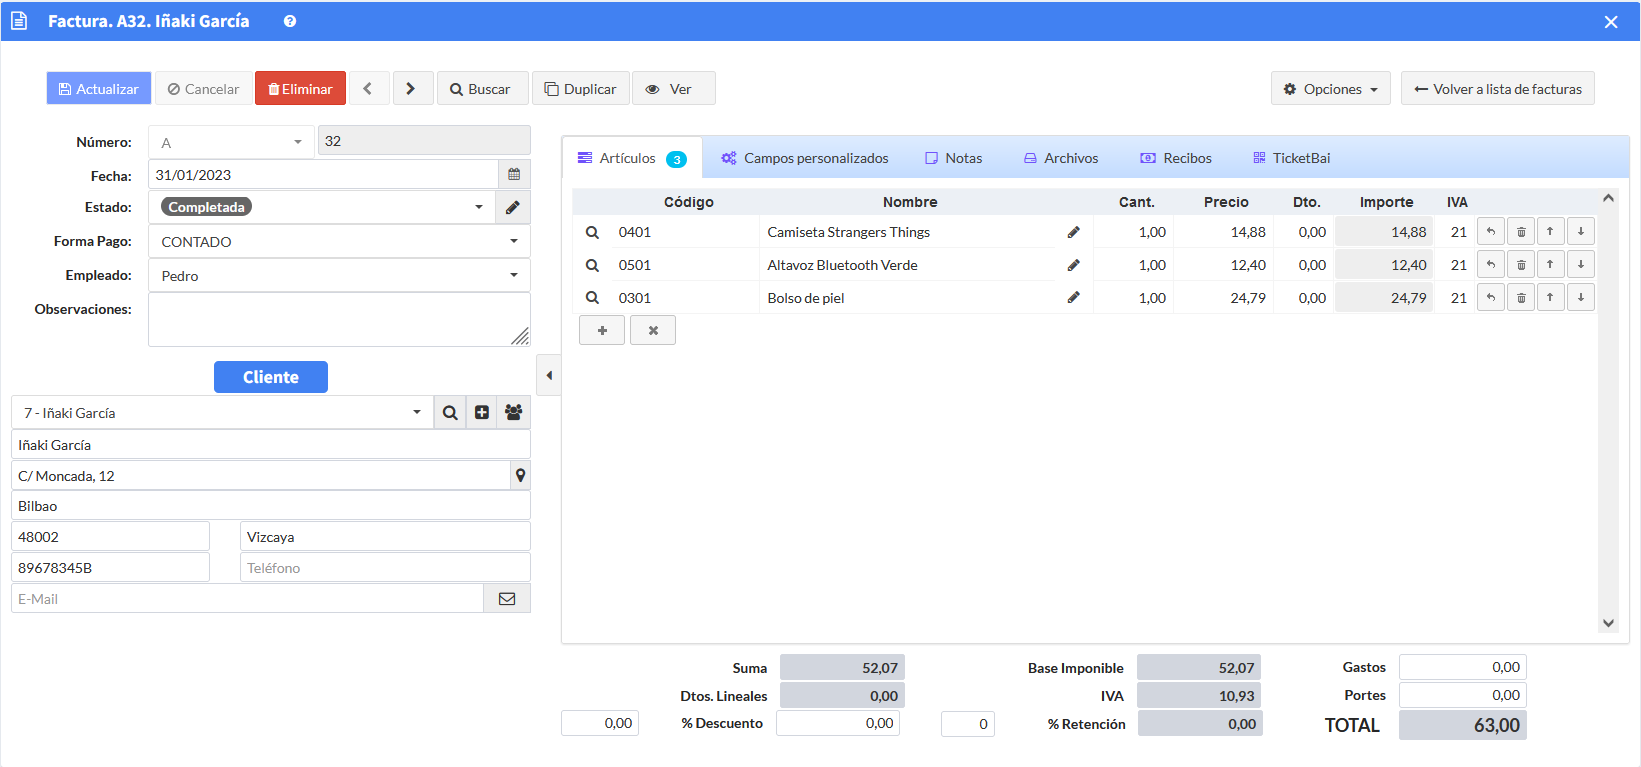Add a new client with plus icon

pos(482,413)
